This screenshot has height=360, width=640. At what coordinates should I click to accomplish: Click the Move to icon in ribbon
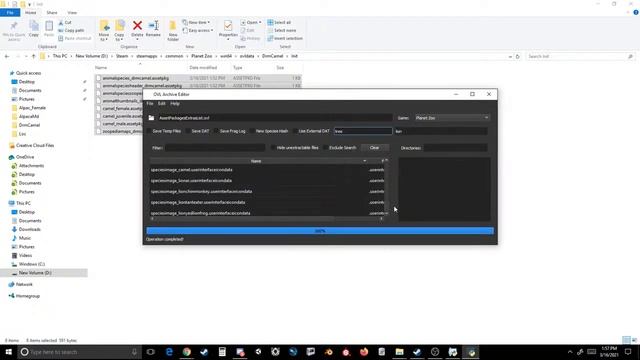tap(104, 26)
